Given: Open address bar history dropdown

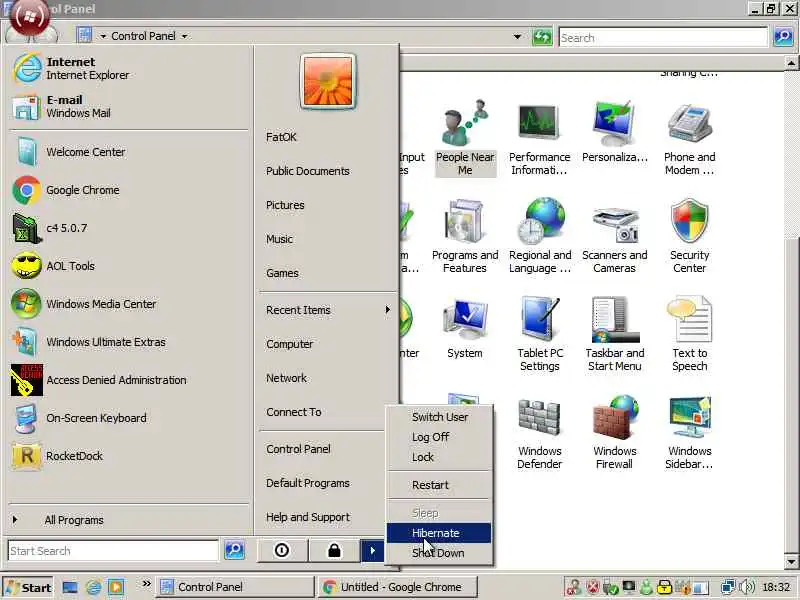Looking at the screenshot, I should coord(517,37).
